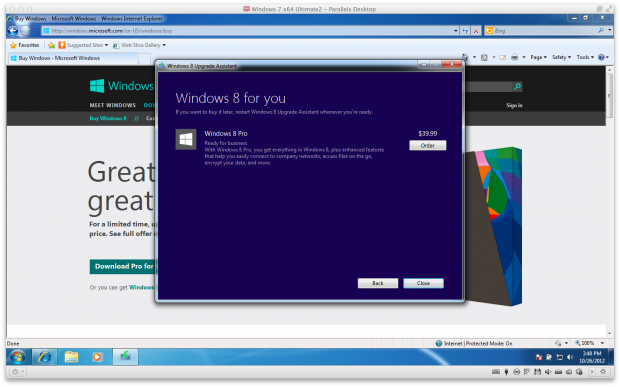
Task: Open the search provider dropdown arrow
Action: pyautogui.click(x=609, y=30)
